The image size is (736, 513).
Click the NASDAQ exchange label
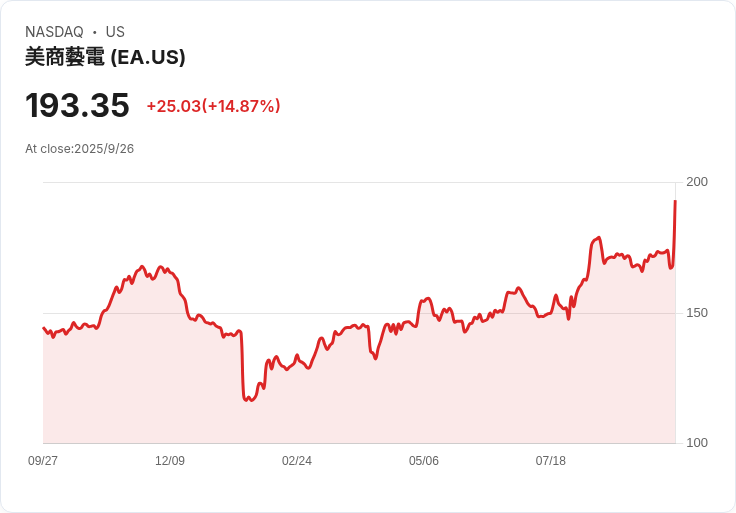tap(54, 32)
